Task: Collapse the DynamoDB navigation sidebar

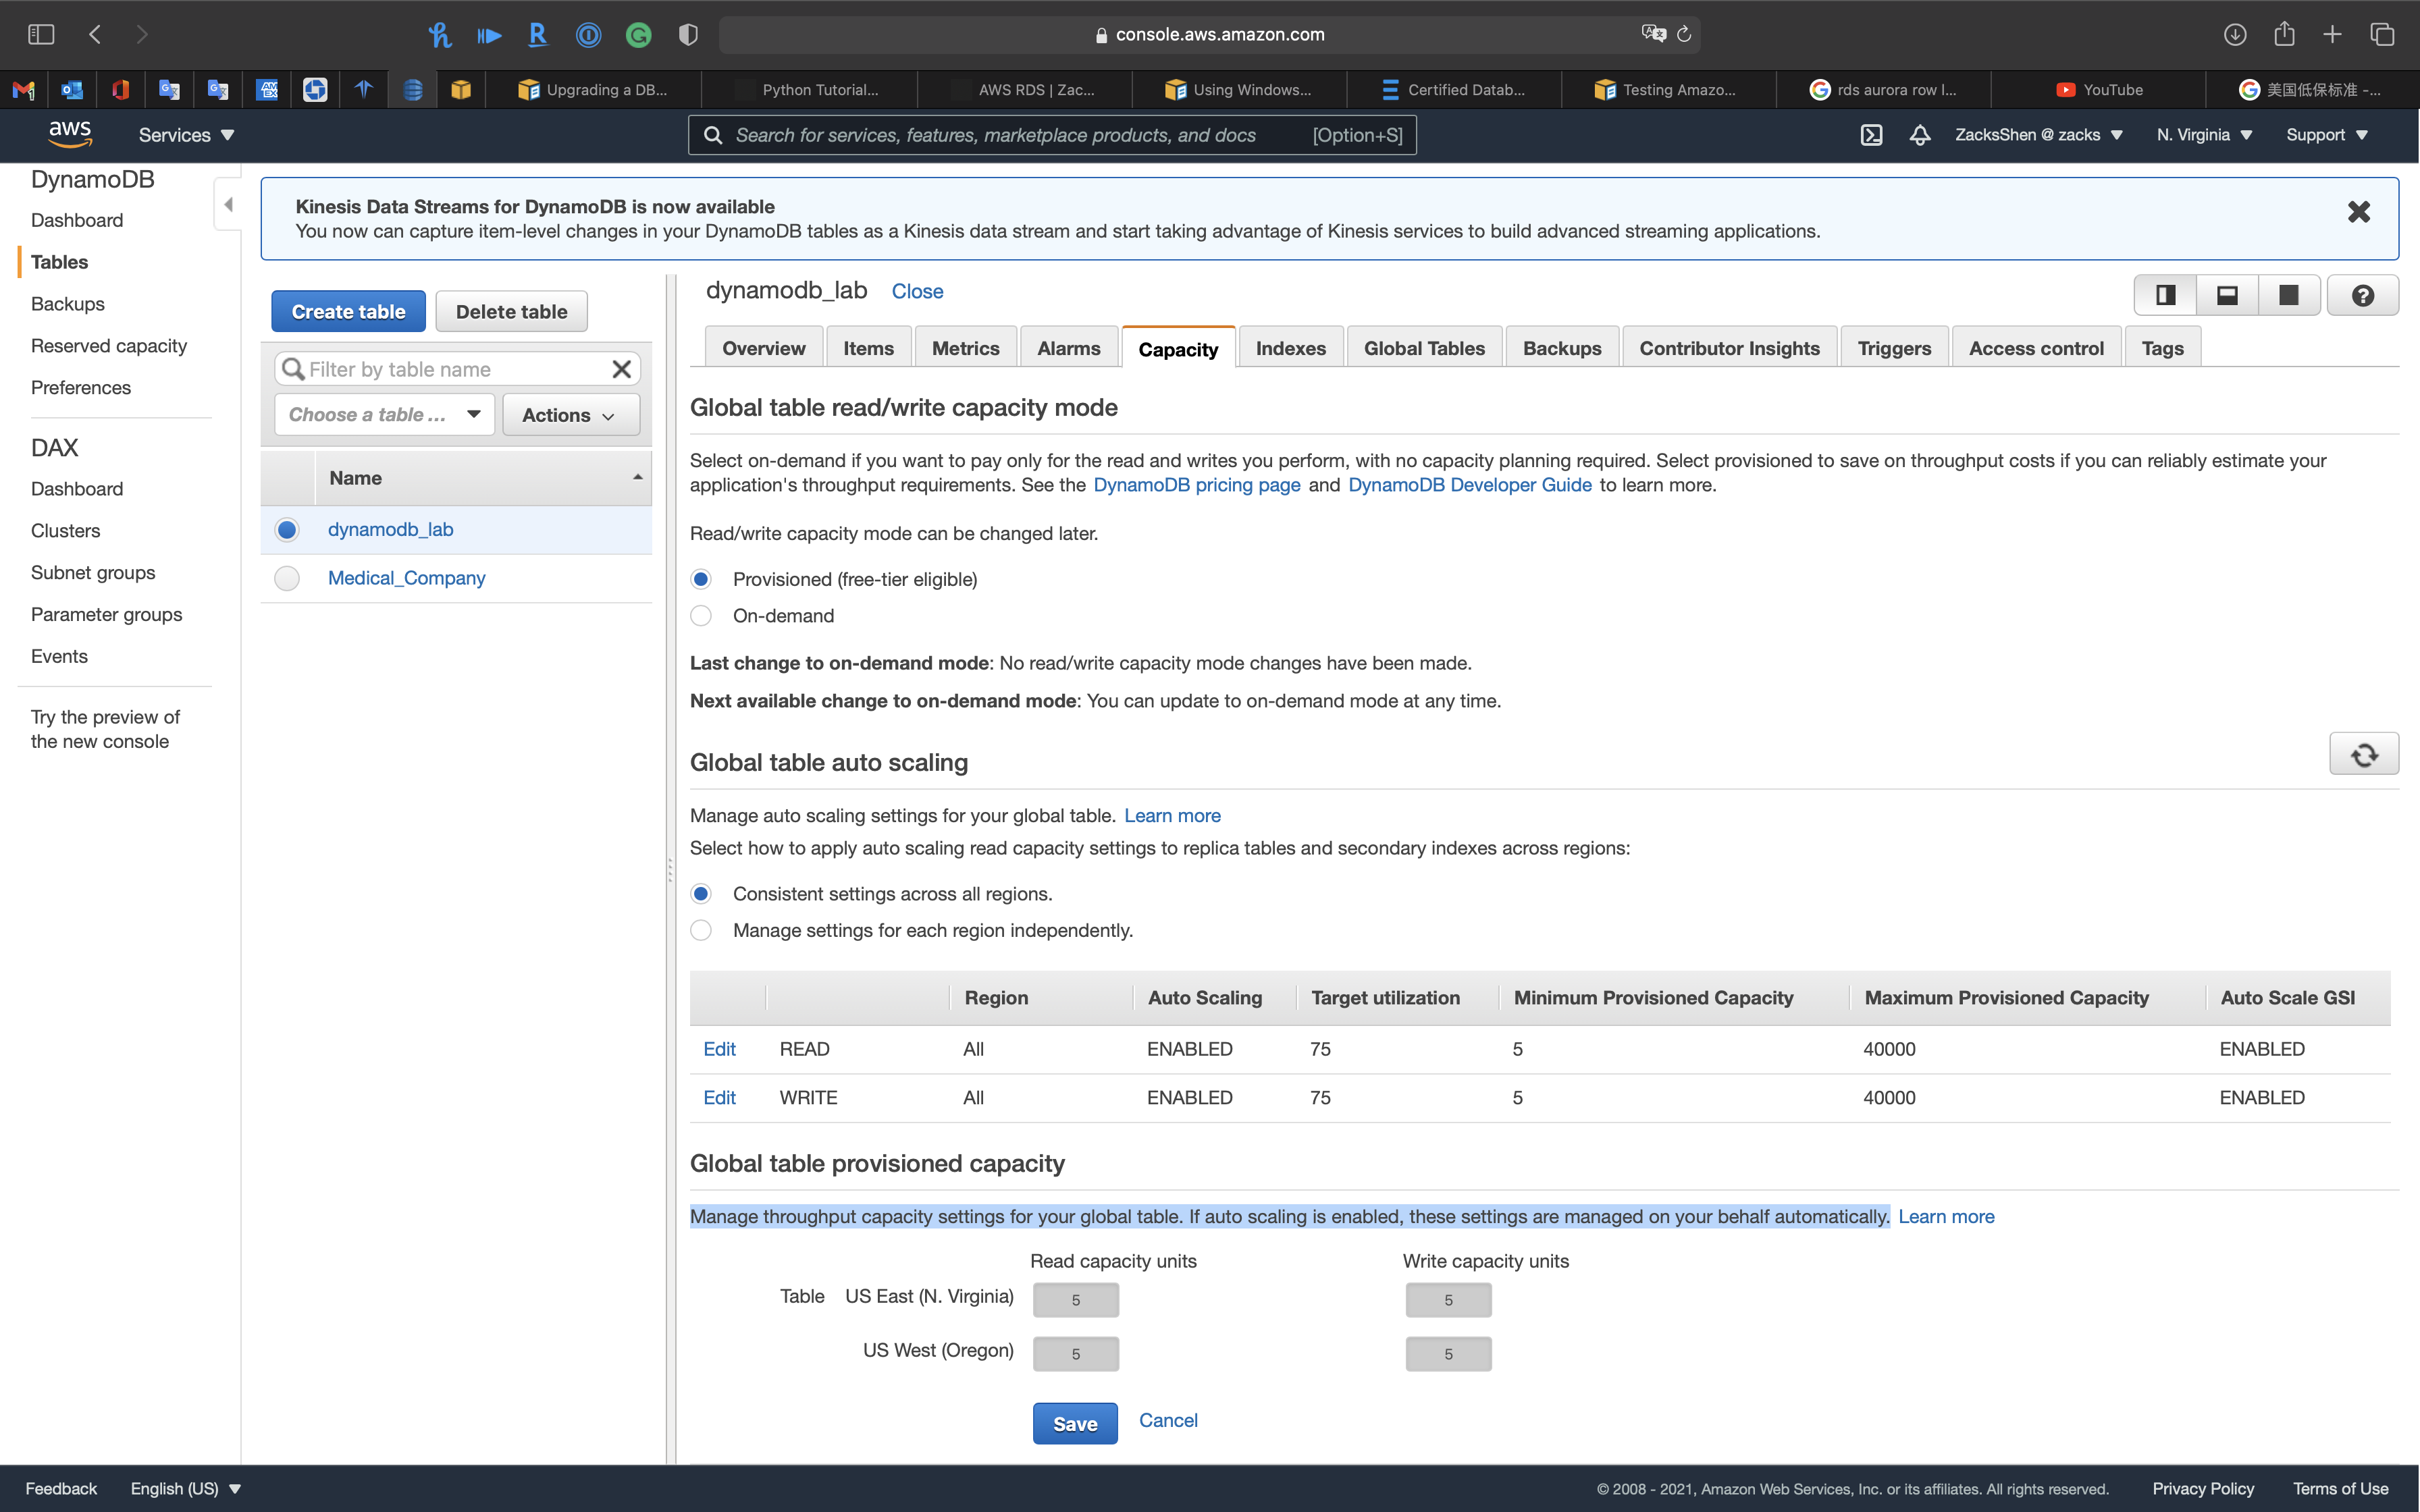Action: (228, 205)
